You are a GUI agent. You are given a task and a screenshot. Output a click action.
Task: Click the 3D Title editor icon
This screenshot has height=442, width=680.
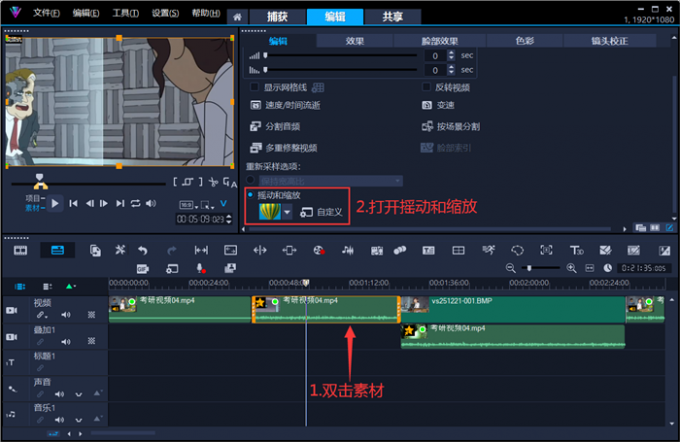point(576,250)
